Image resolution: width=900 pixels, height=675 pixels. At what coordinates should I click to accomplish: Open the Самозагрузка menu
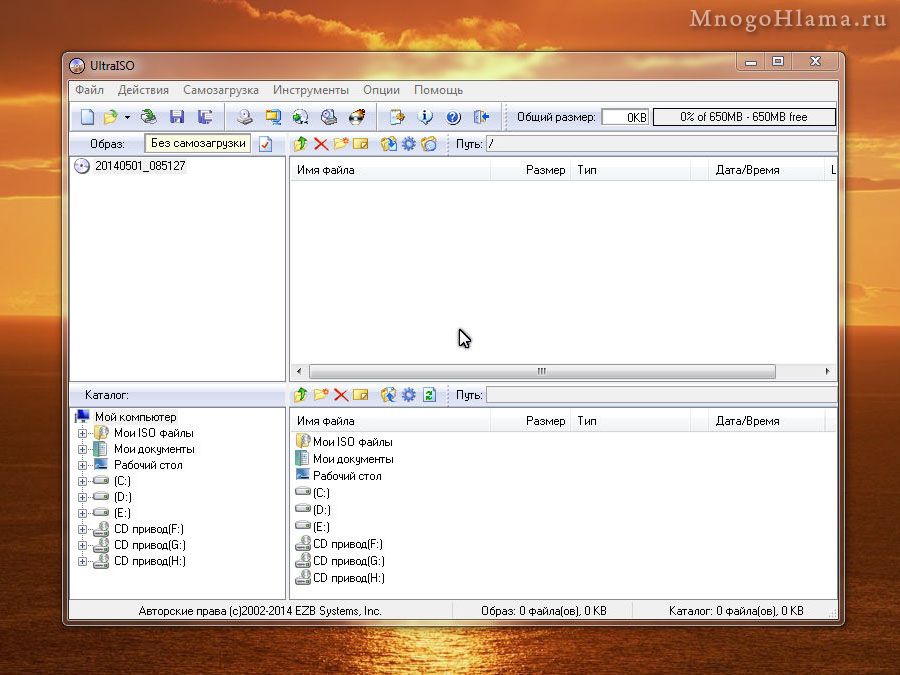pos(220,90)
